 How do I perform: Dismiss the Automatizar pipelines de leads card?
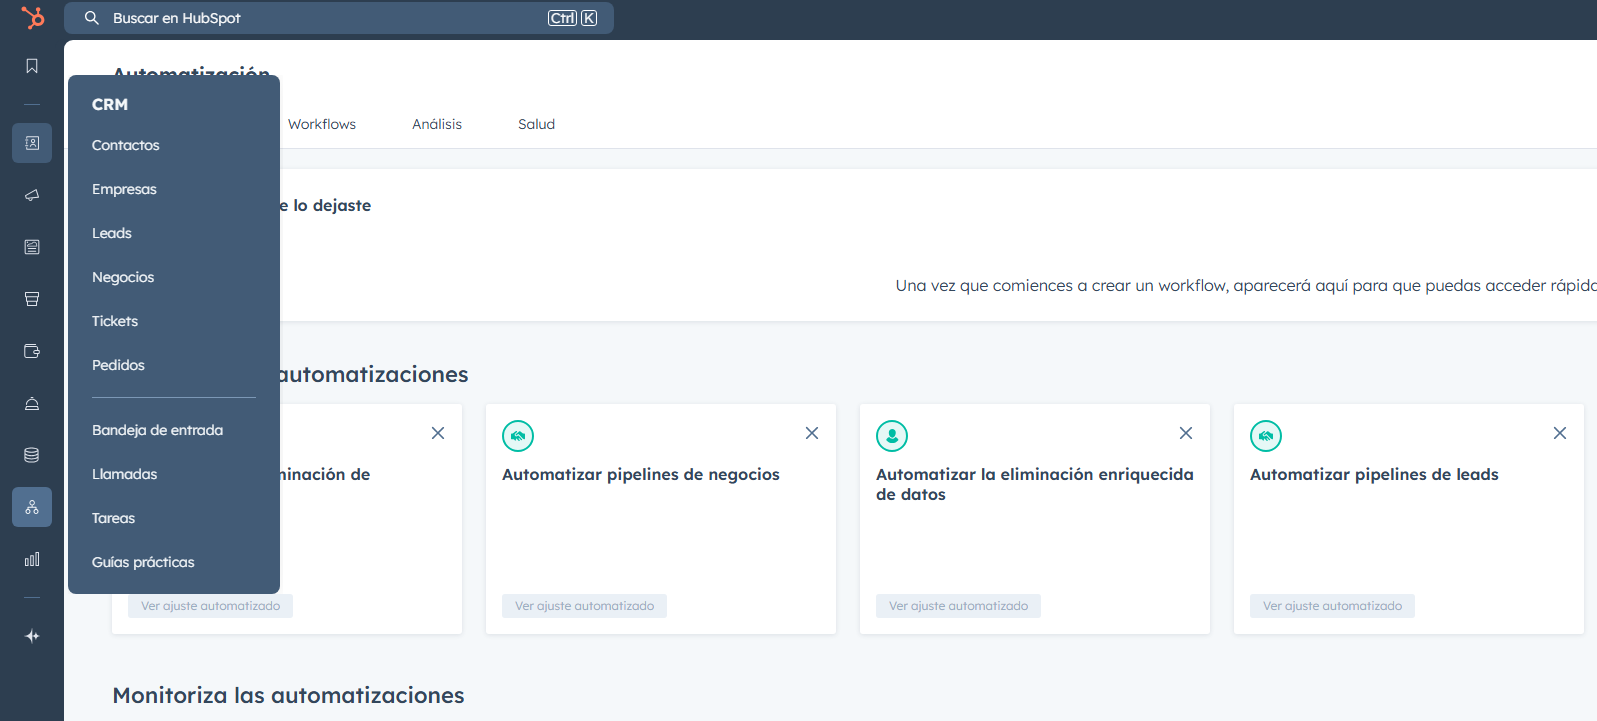[x=1560, y=433]
